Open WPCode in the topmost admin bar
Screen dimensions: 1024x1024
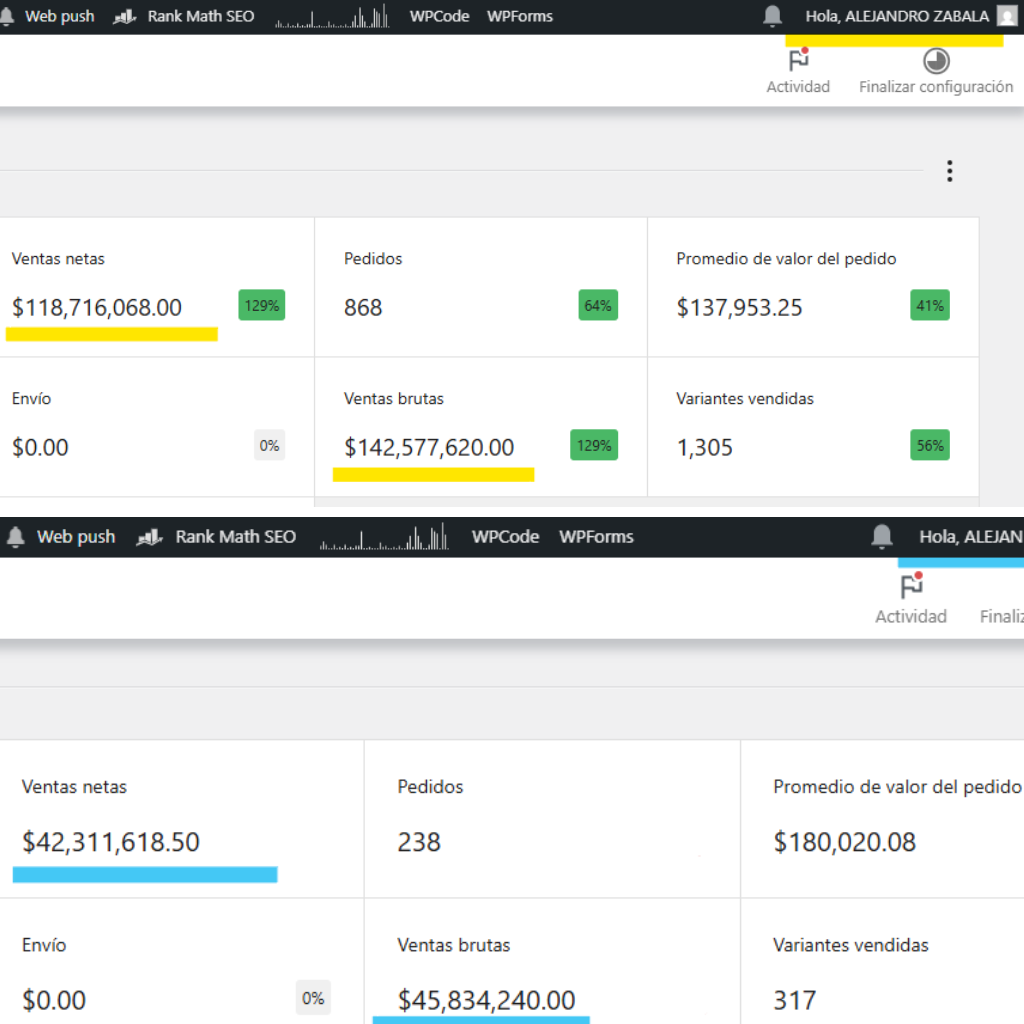(439, 16)
